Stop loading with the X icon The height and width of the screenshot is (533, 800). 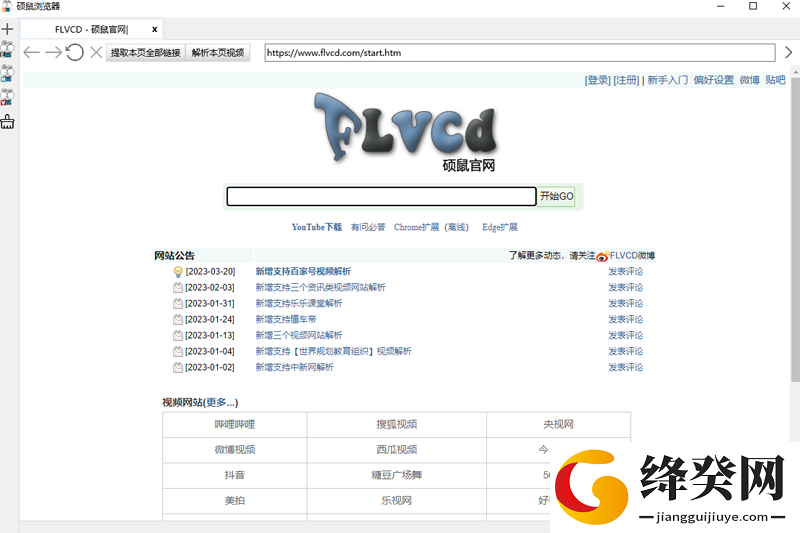coord(96,52)
